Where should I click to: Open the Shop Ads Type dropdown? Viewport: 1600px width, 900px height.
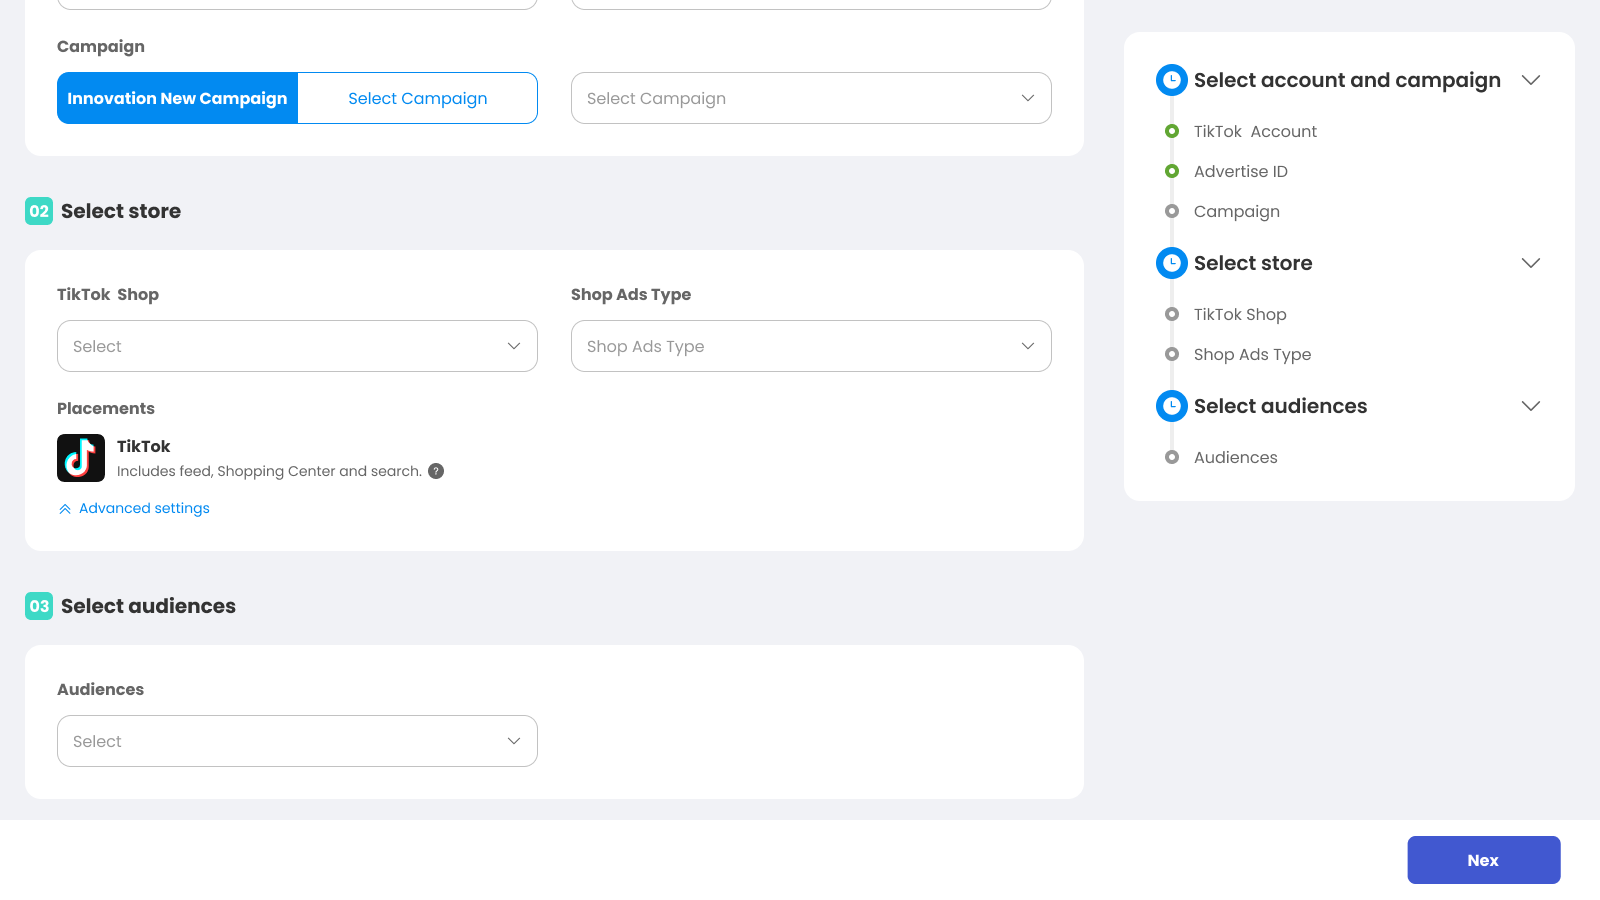click(x=810, y=346)
